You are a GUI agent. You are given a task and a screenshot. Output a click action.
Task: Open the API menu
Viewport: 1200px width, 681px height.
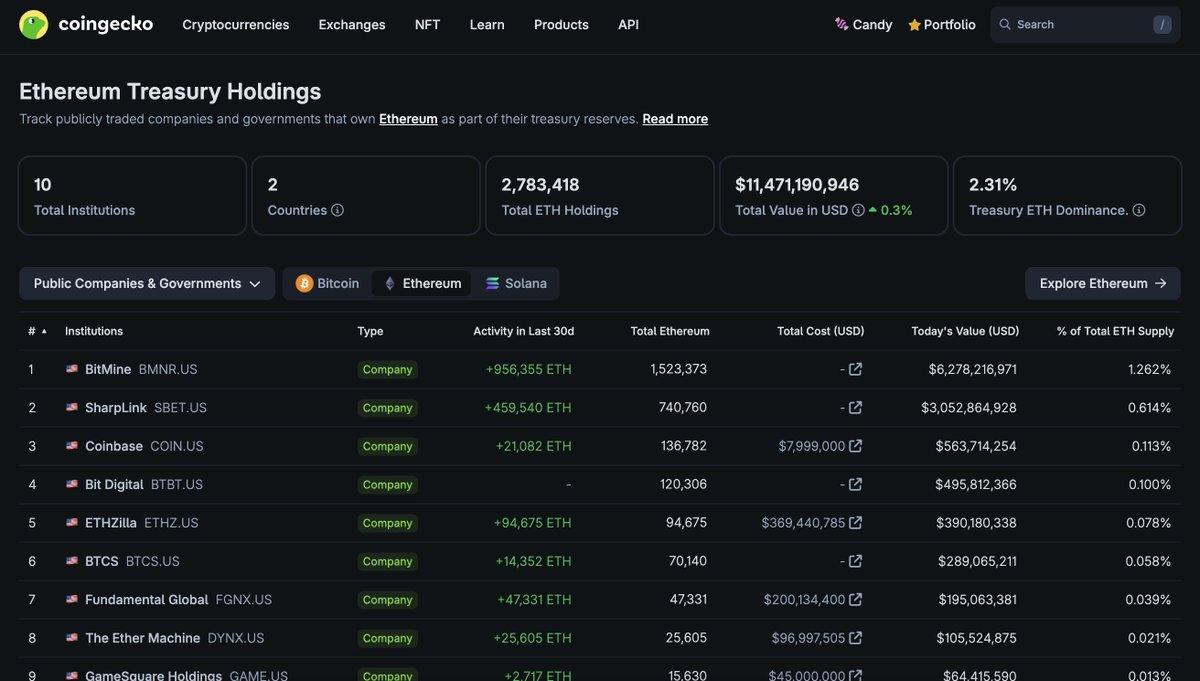click(x=628, y=24)
